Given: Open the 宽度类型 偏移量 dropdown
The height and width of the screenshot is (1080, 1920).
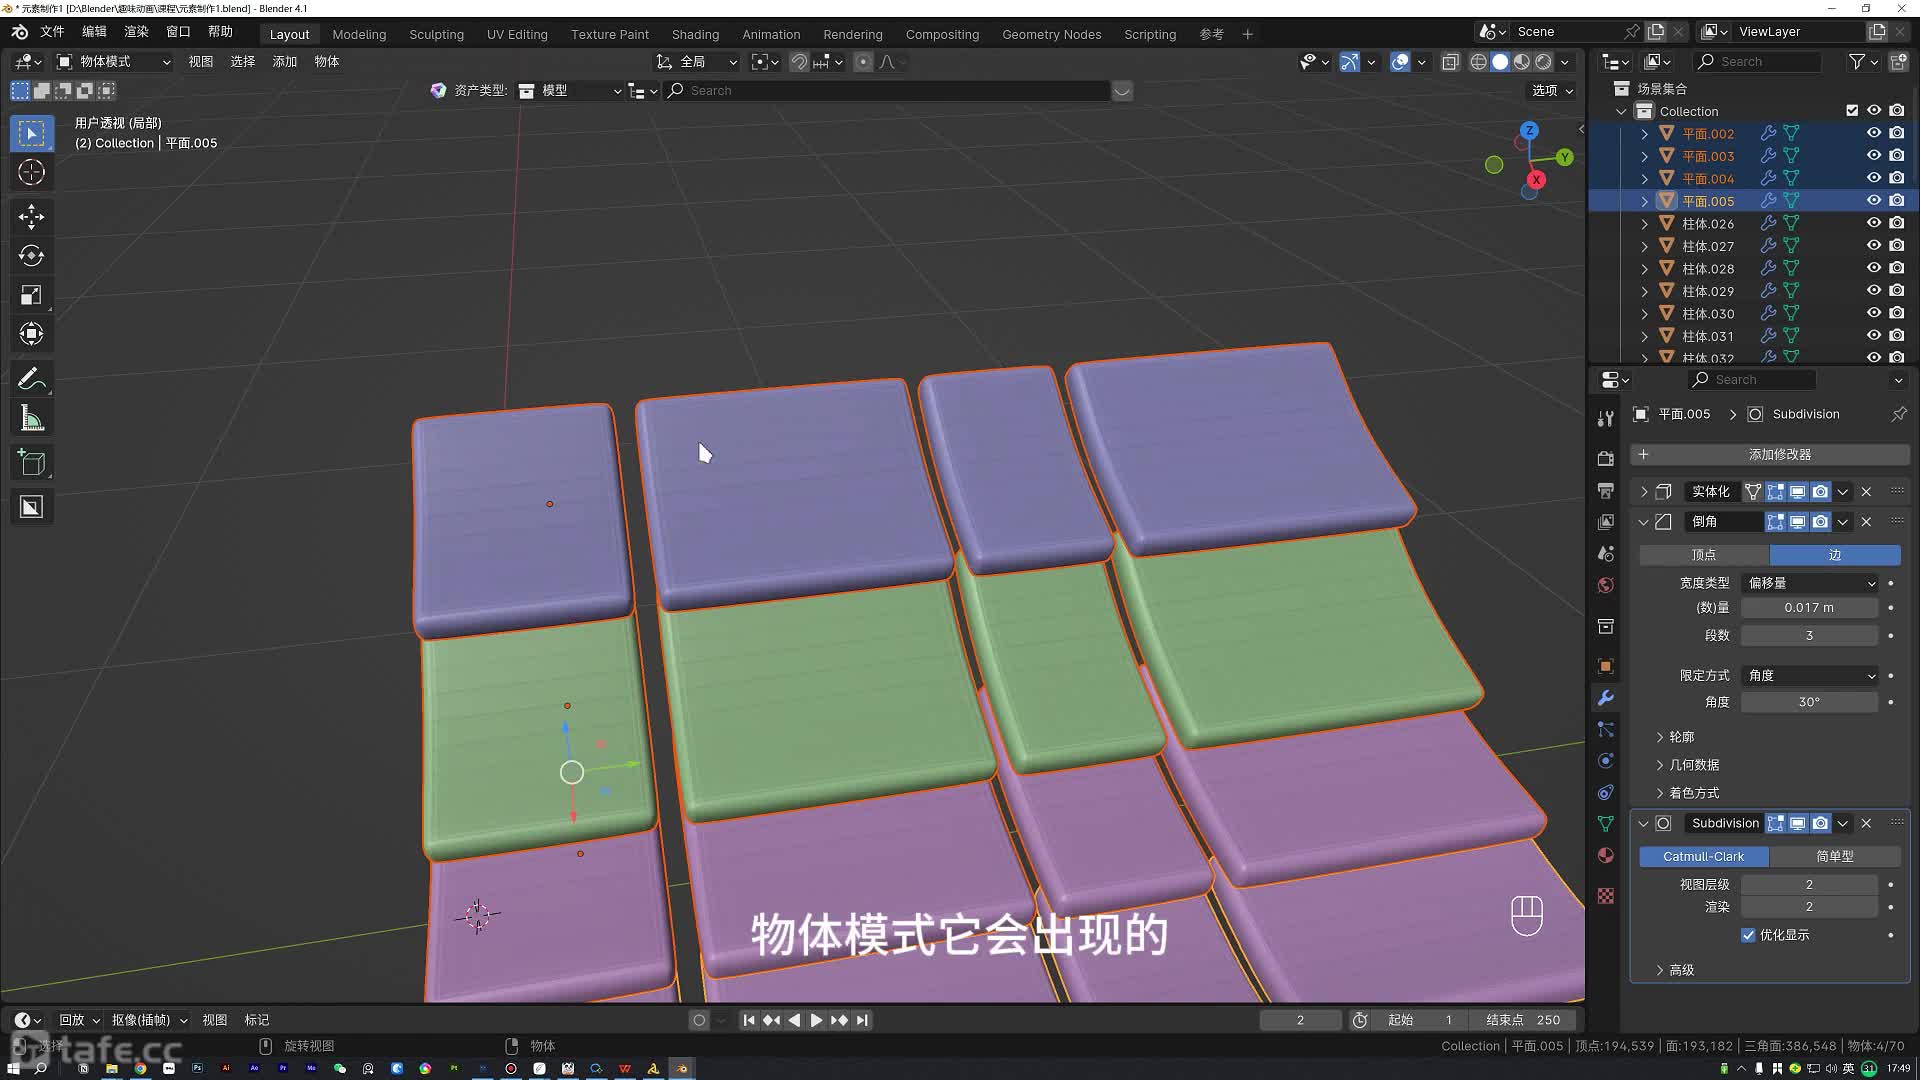Looking at the screenshot, I should click(1810, 583).
